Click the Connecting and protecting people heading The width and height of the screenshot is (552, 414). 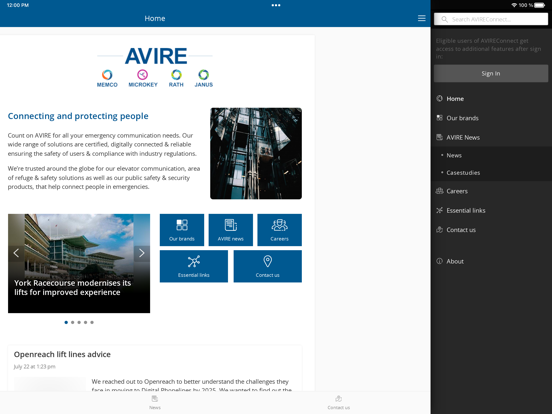78,116
